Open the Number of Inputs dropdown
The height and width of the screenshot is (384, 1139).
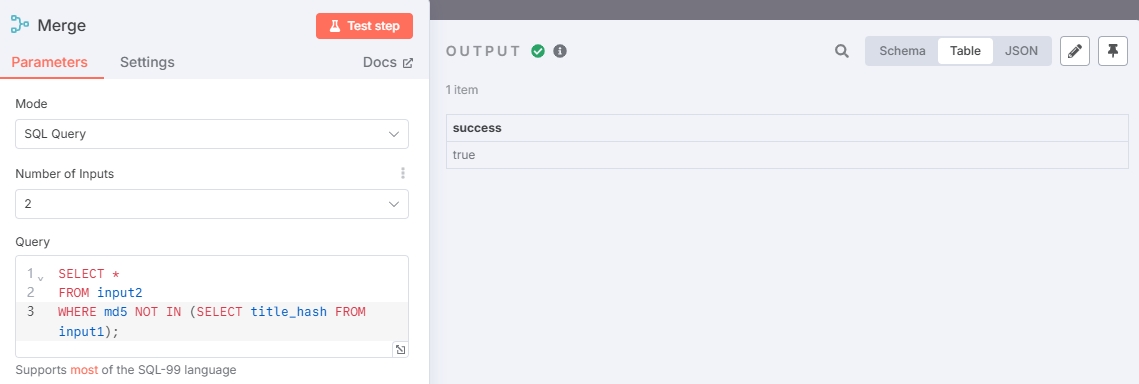coord(212,204)
